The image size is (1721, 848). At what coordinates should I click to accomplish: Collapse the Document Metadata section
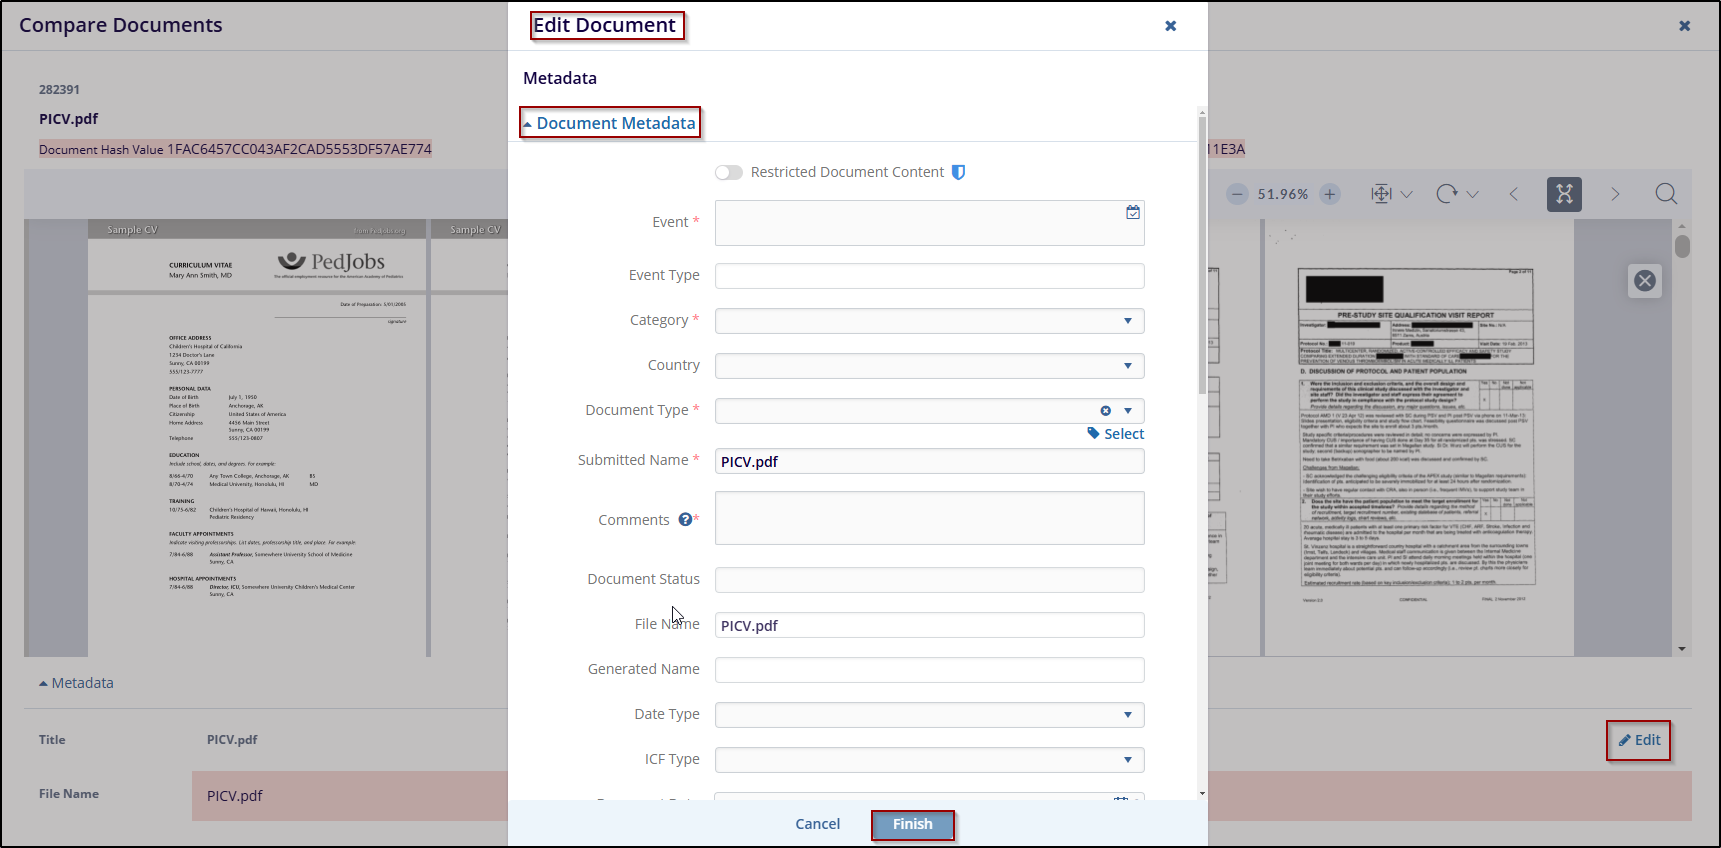click(609, 123)
